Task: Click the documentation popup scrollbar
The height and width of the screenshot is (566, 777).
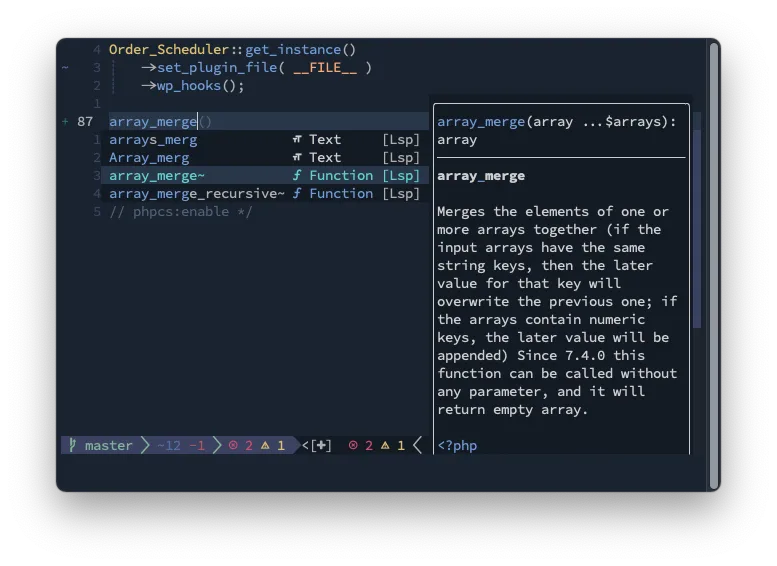Action: pyautogui.click(x=697, y=228)
